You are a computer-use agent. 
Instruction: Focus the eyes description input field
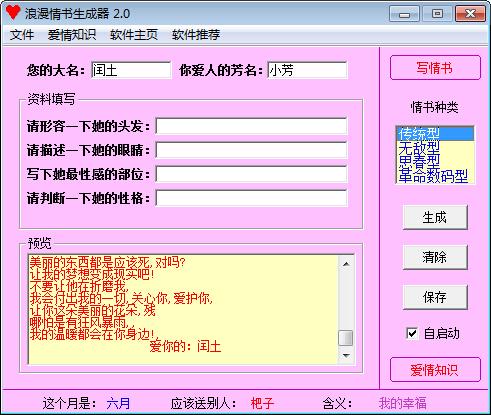point(251,150)
